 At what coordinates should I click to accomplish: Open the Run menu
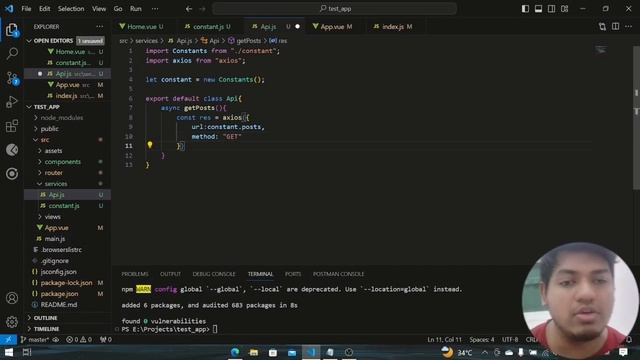(x=136, y=9)
